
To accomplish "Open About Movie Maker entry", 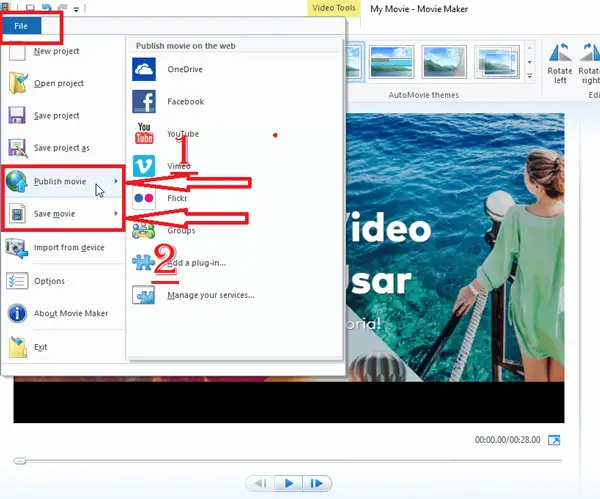I will [x=63, y=313].
